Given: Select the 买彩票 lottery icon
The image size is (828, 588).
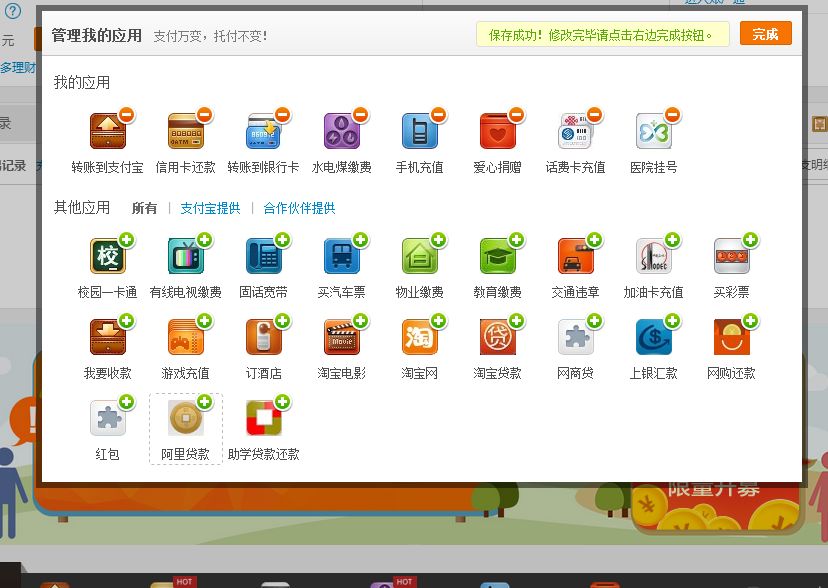Looking at the screenshot, I should tap(731, 256).
